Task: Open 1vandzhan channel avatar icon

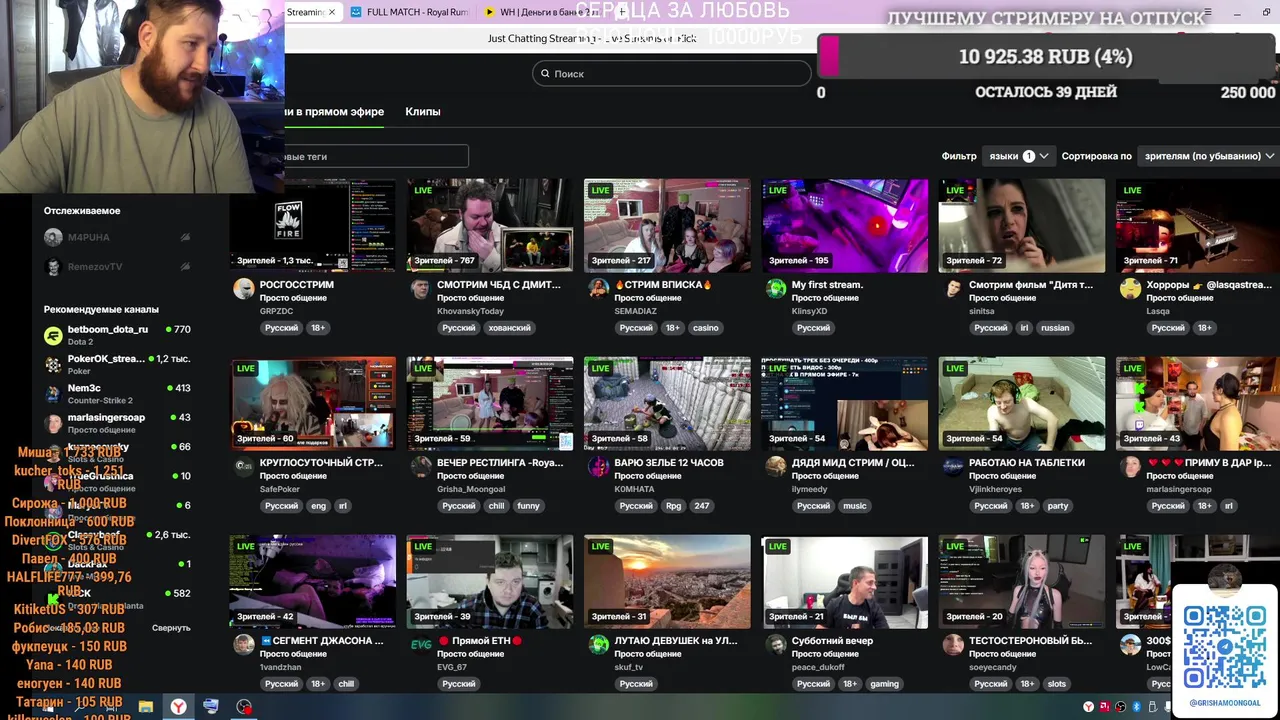Action: pyautogui.click(x=243, y=645)
